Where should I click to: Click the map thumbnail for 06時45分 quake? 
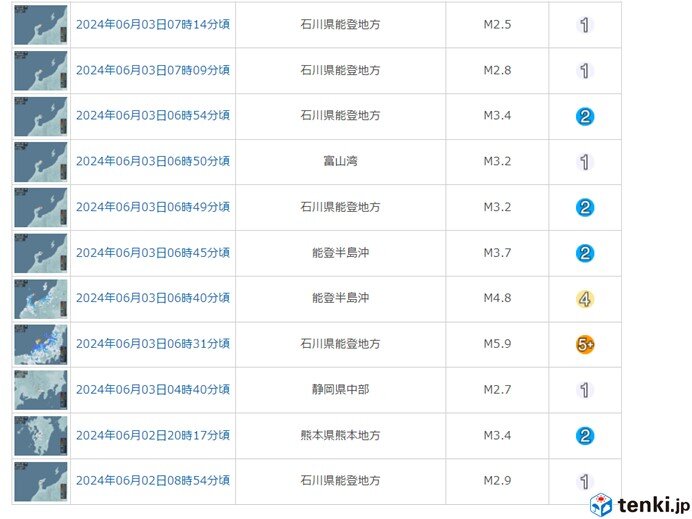(41, 253)
